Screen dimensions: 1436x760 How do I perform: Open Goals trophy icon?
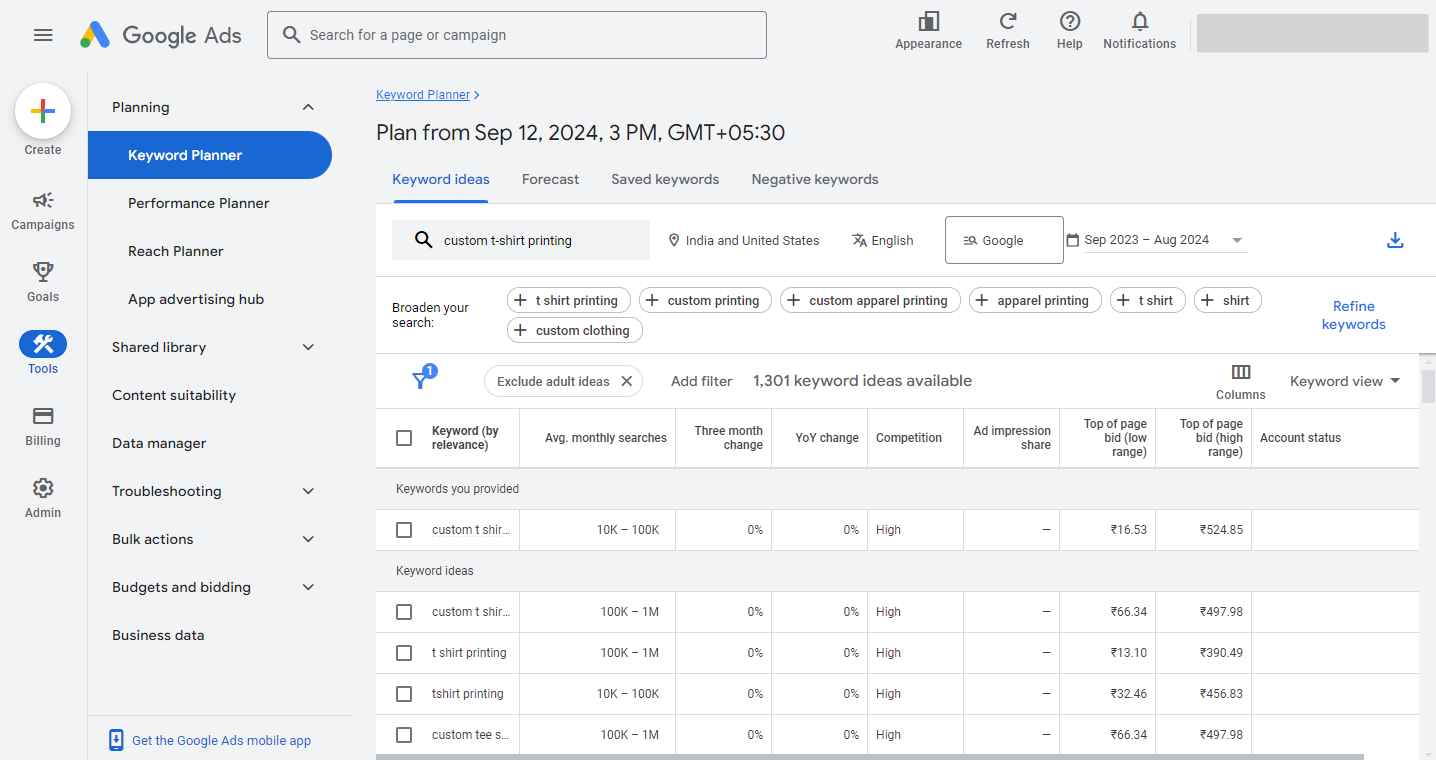(x=43, y=271)
